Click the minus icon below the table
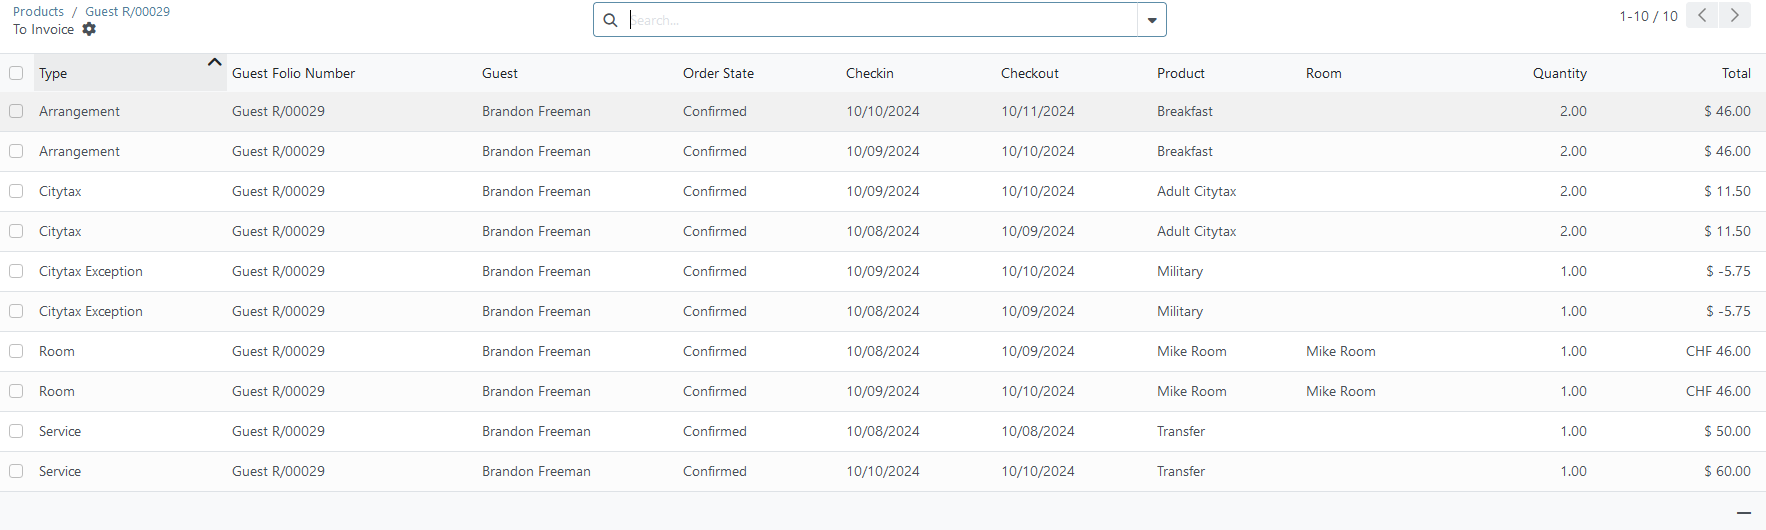This screenshot has width=1766, height=530. [1744, 512]
